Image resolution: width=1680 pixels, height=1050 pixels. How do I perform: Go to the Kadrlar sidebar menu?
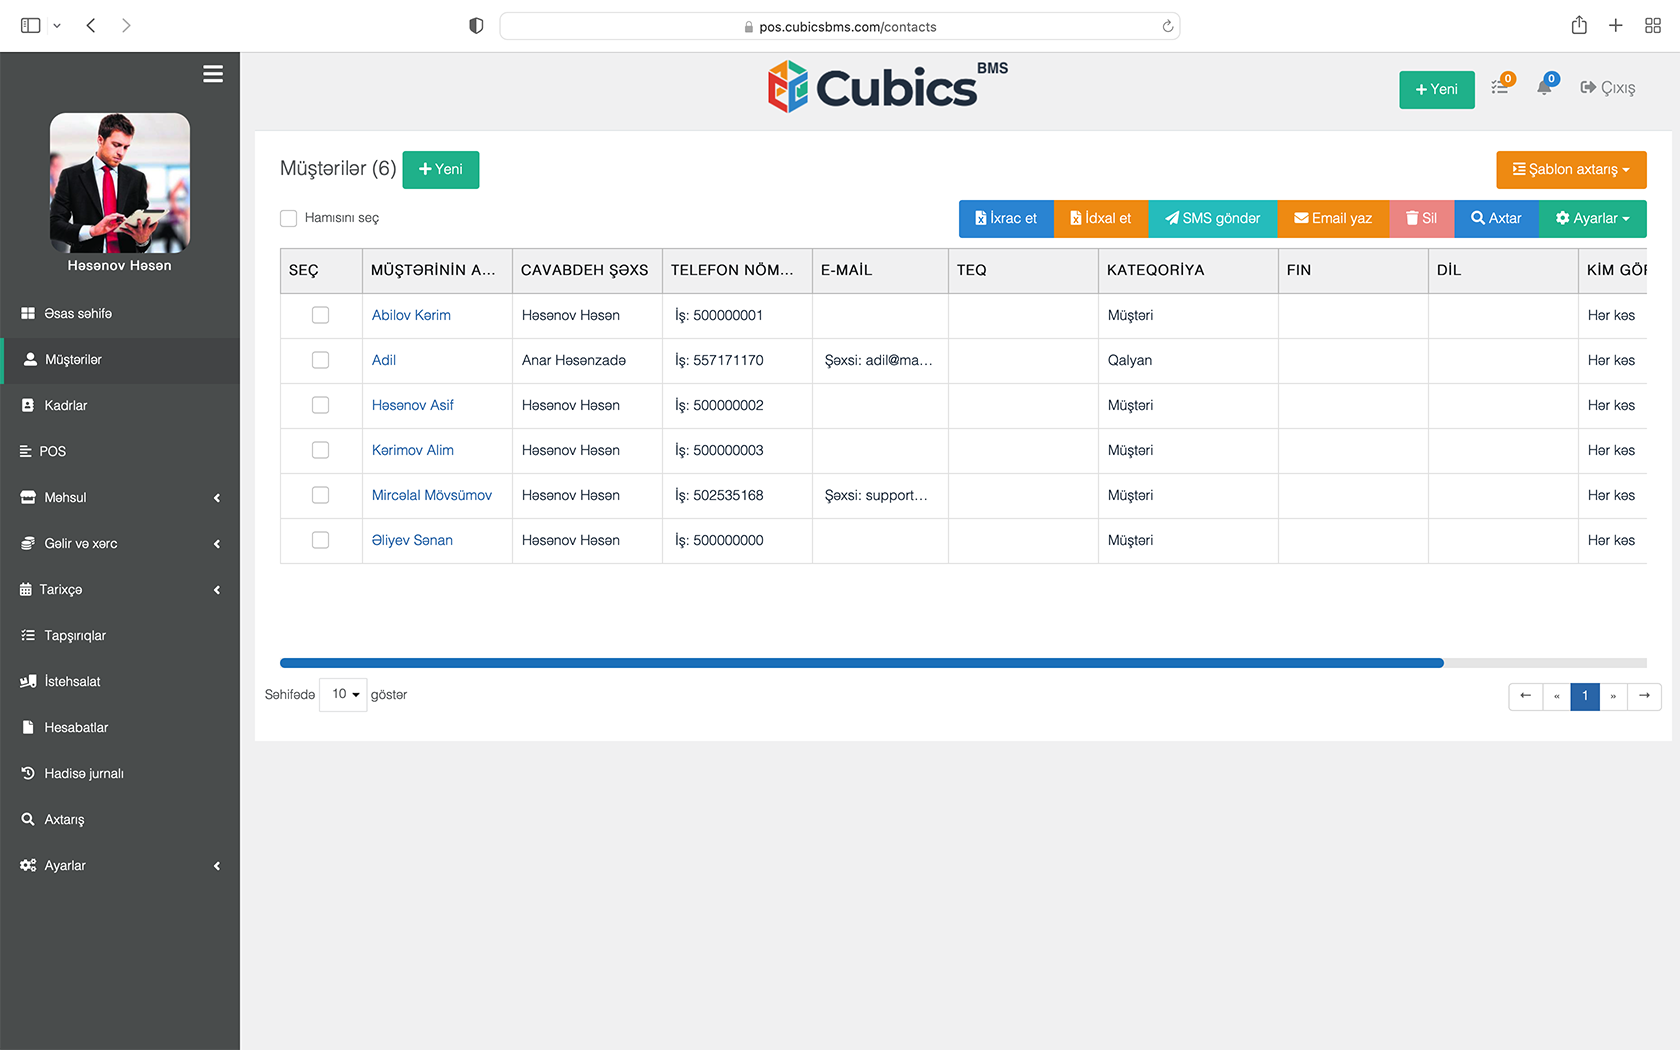[66, 405]
